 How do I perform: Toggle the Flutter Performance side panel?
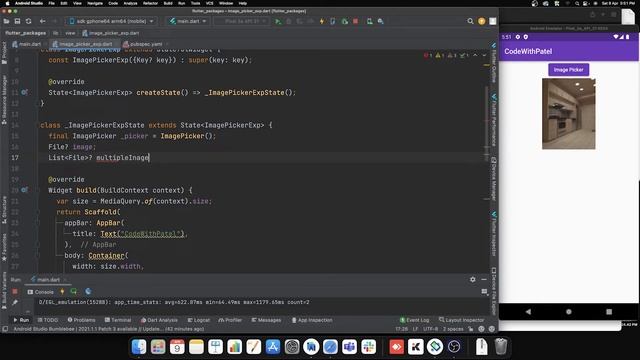[493, 120]
